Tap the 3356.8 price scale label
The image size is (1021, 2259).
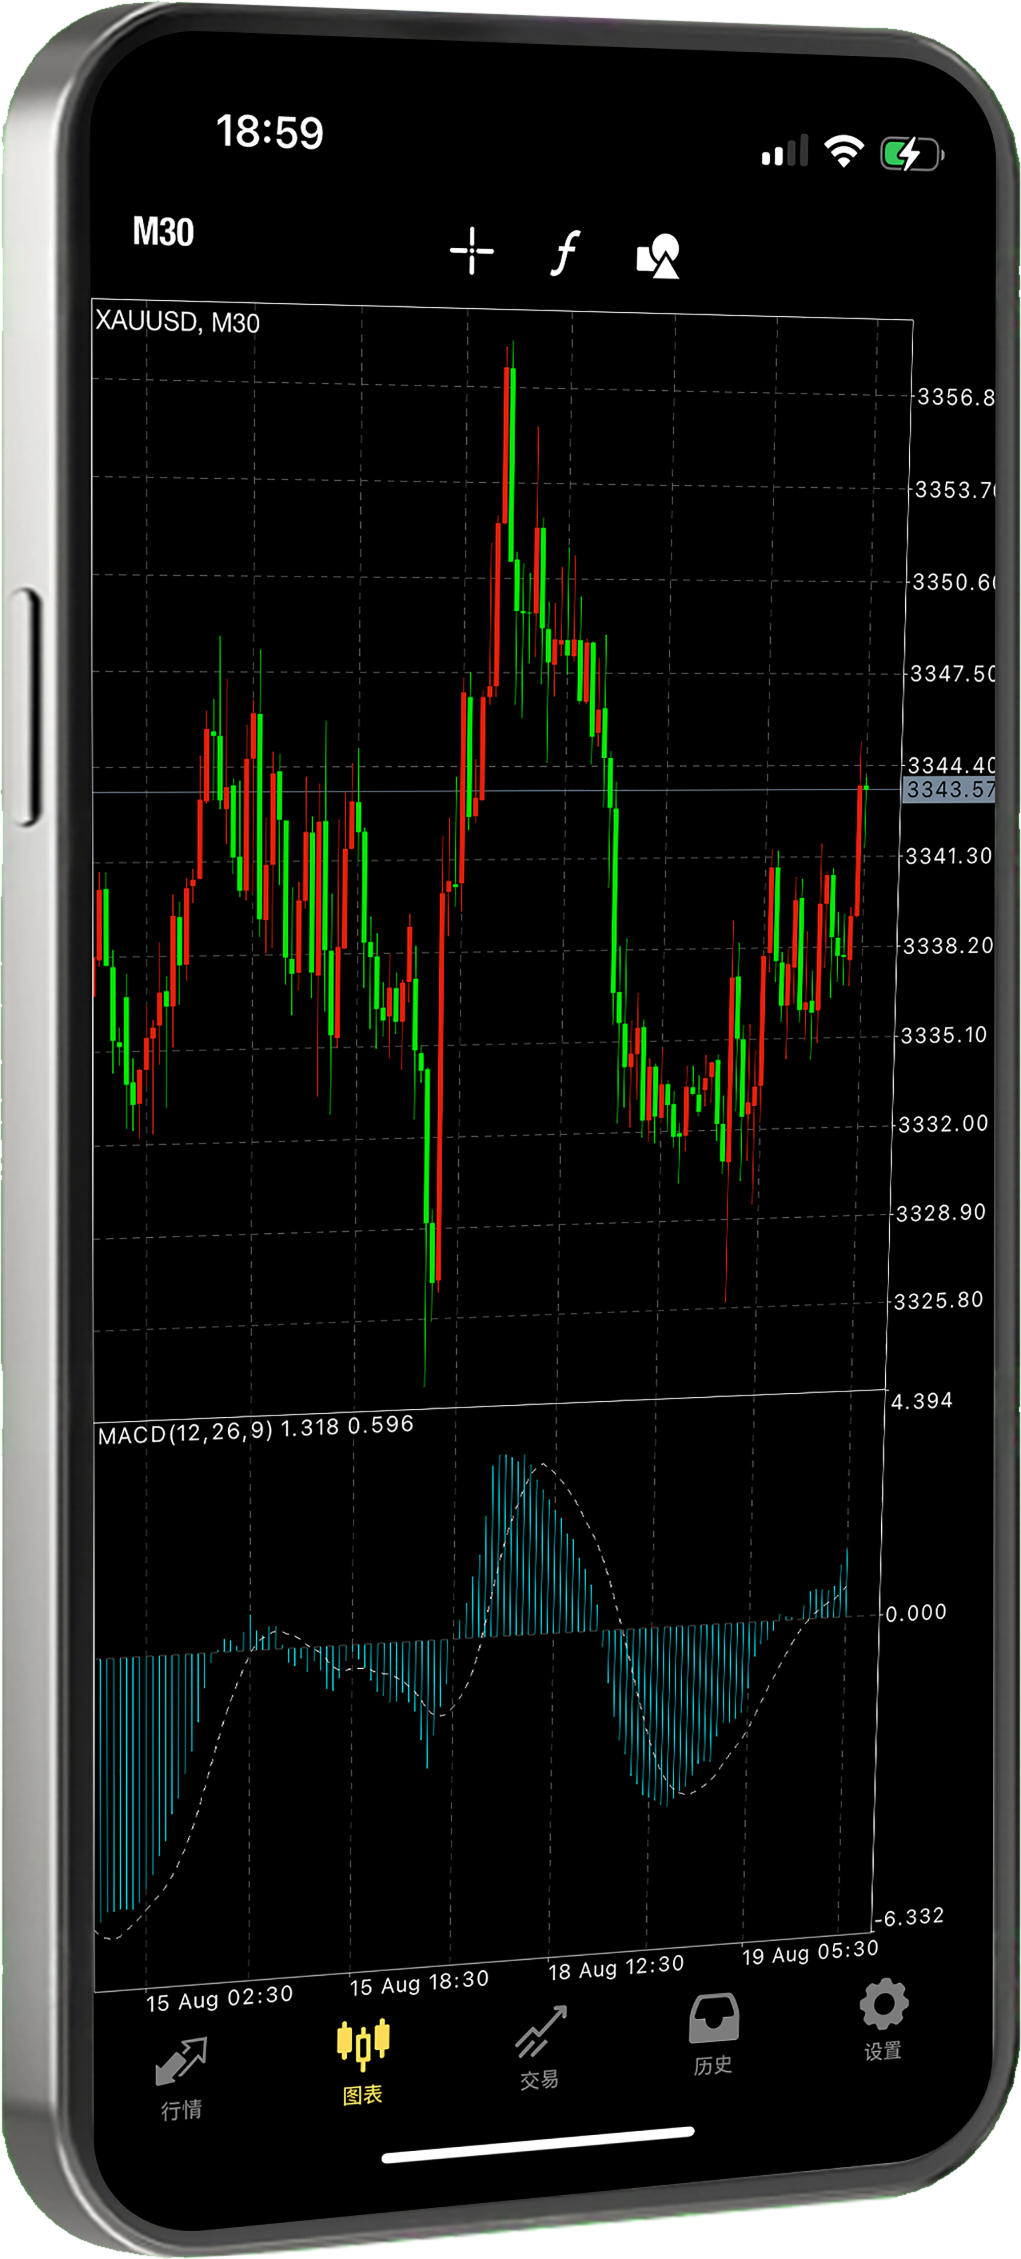(x=955, y=397)
